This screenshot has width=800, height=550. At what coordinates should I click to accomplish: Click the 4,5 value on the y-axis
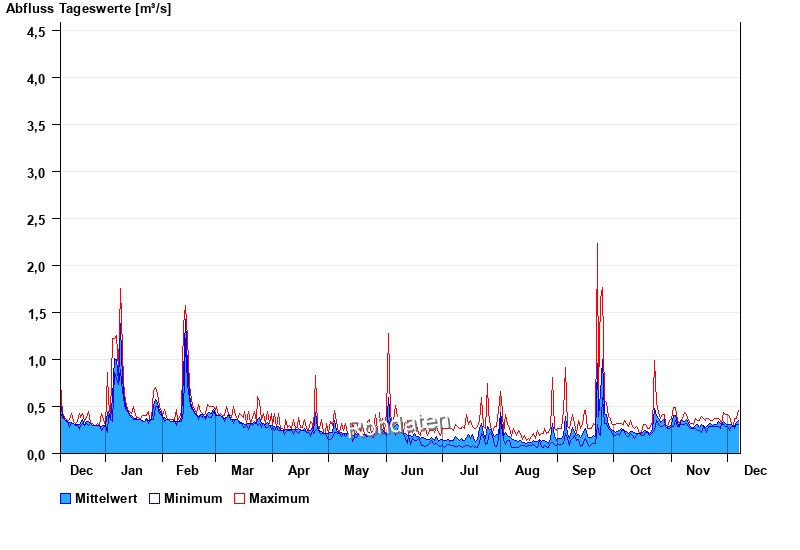point(36,31)
